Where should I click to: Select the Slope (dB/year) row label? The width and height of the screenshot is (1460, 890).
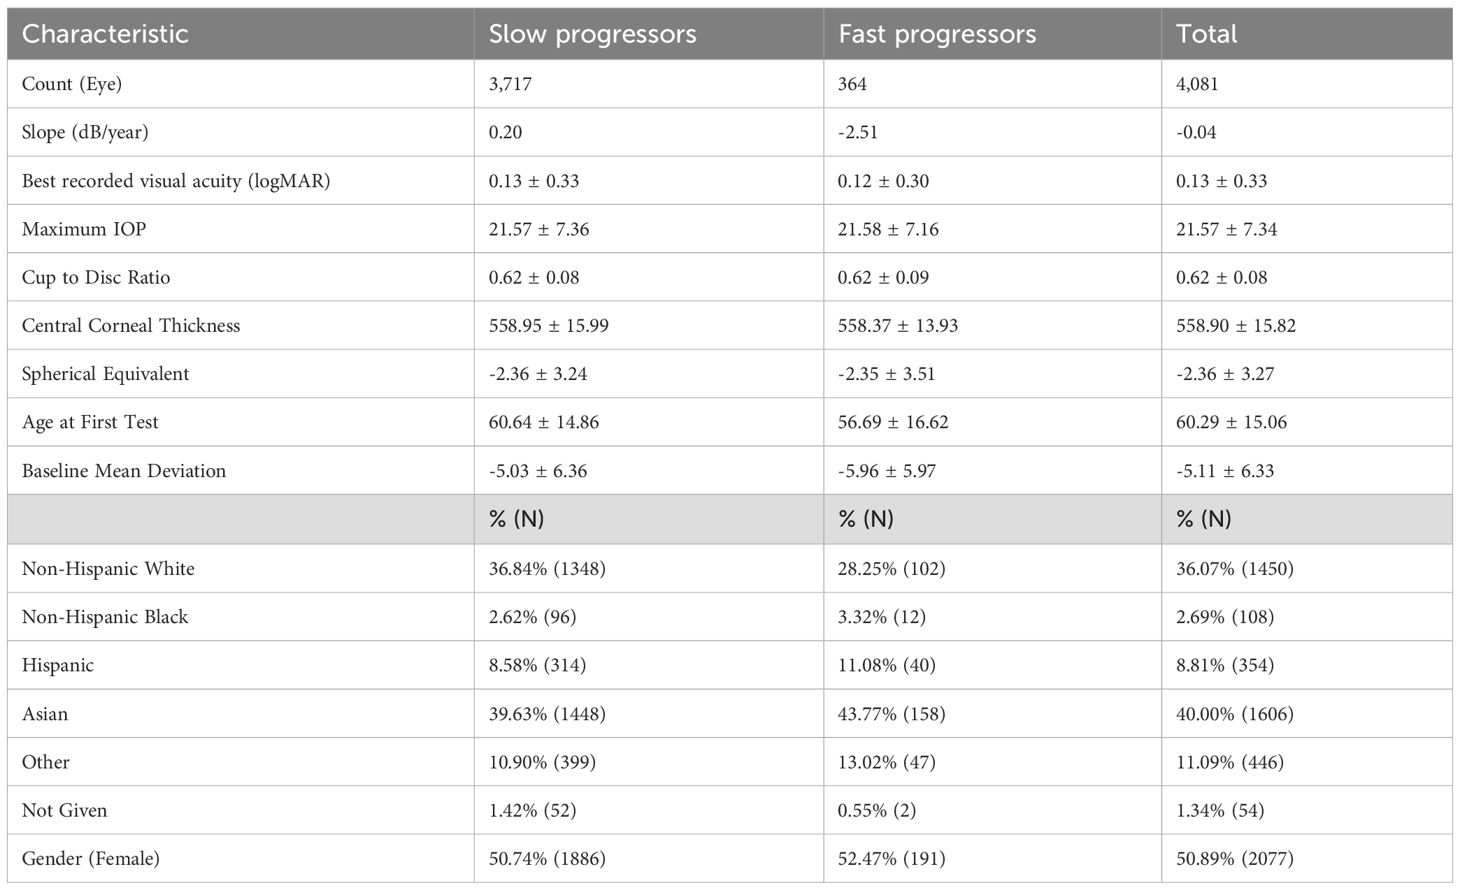[x=85, y=132]
